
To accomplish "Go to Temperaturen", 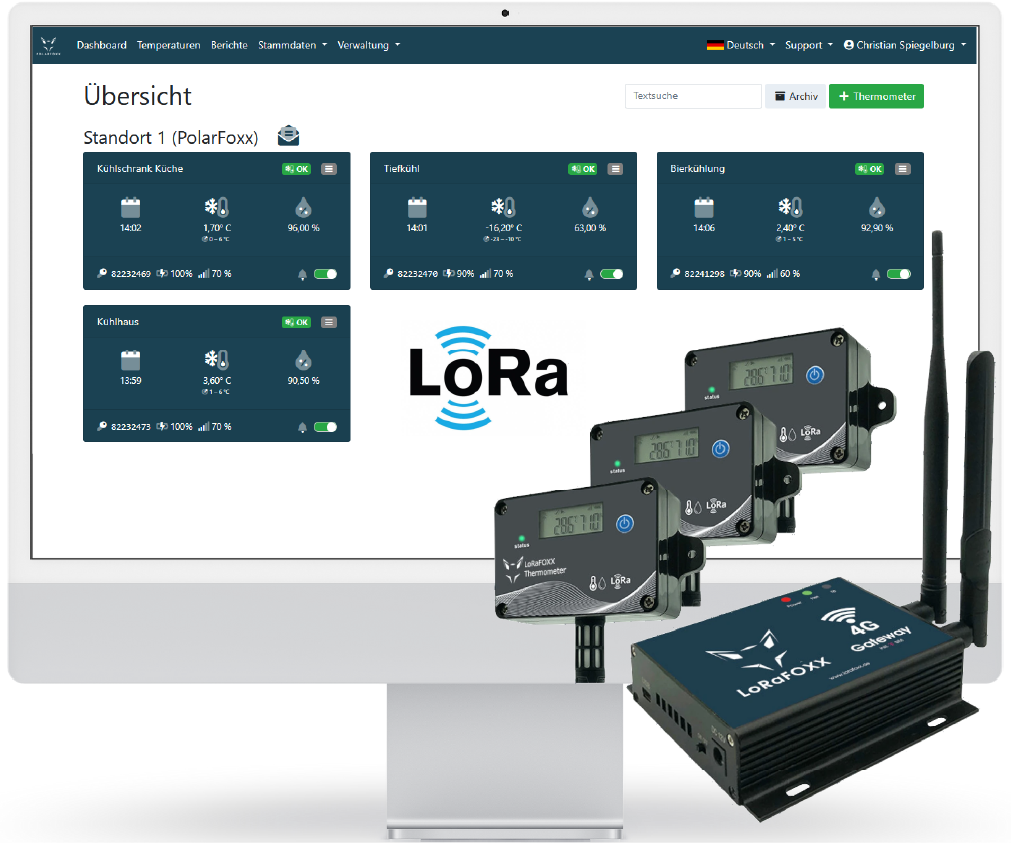I will point(168,45).
